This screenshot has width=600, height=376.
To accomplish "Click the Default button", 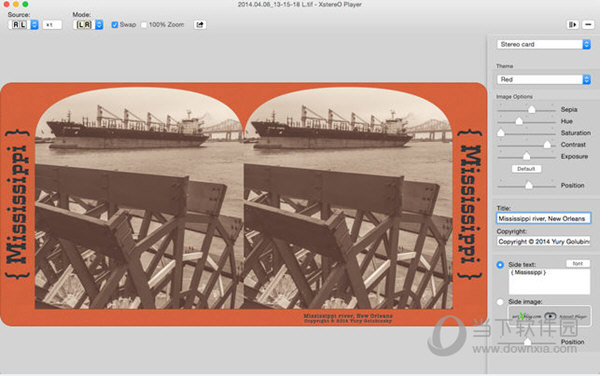I will [526, 169].
